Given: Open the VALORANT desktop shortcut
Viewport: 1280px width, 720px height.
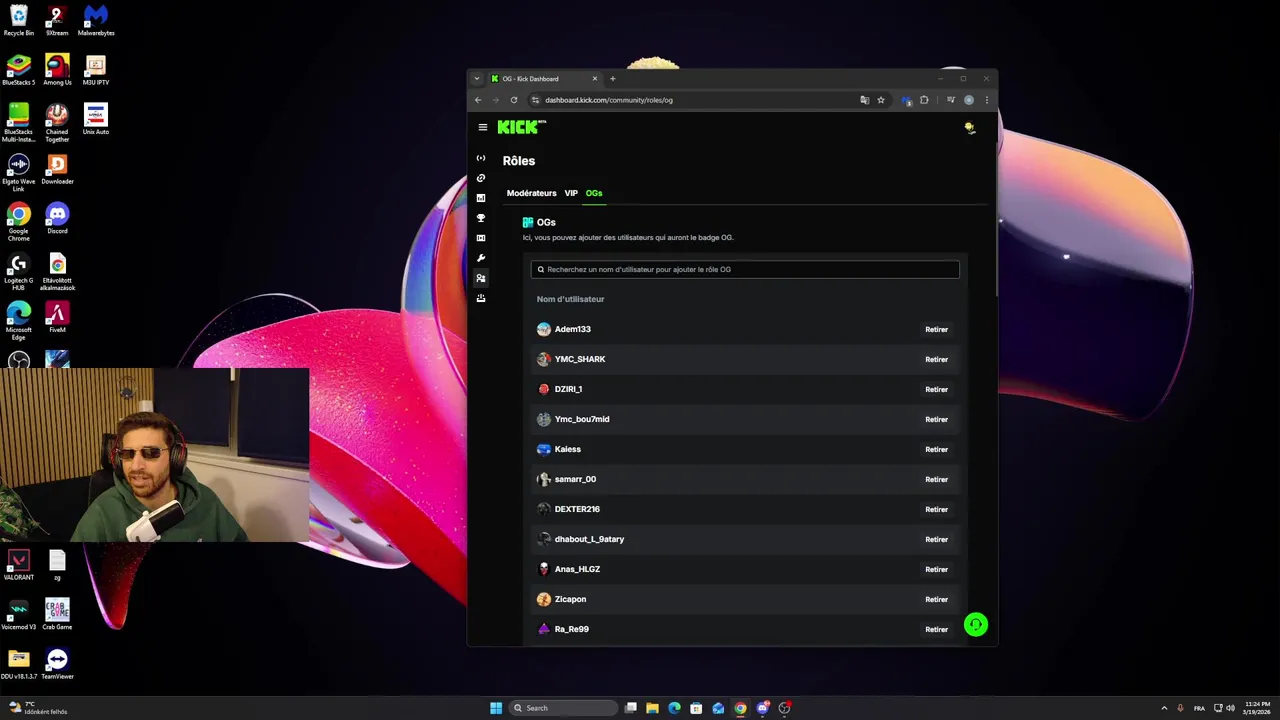Looking at the screenshot, I should pos(18,565).
